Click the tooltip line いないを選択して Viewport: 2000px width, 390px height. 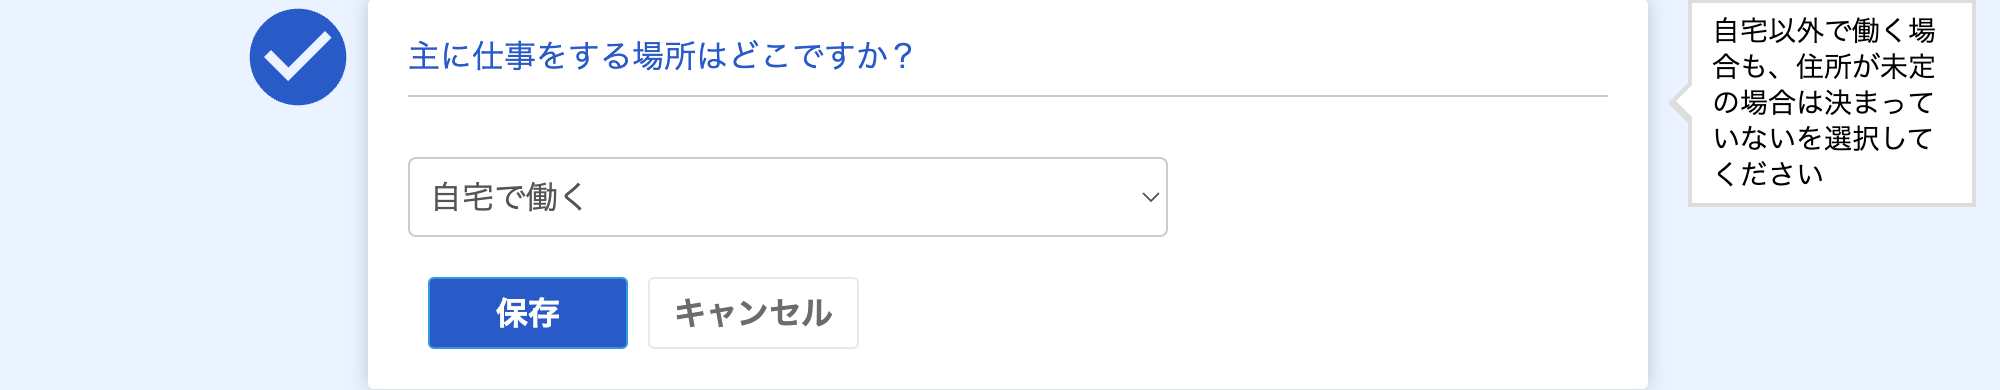pyautogui.click(x=1822, y=138)
